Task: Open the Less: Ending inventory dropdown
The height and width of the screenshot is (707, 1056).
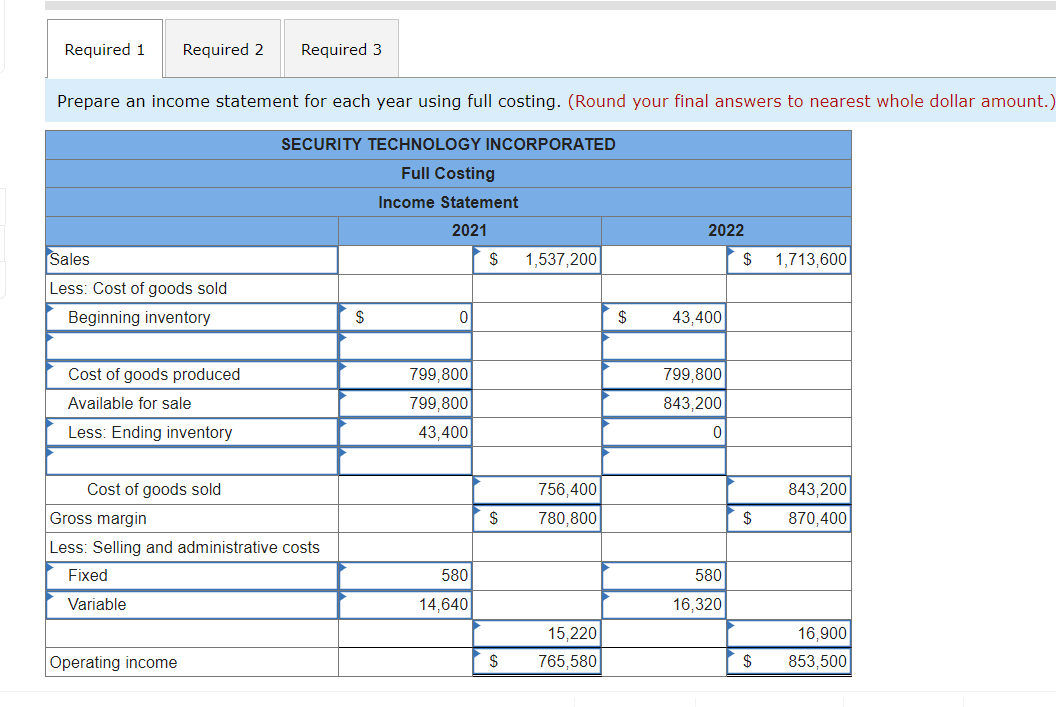Action: tap(192, 432)
